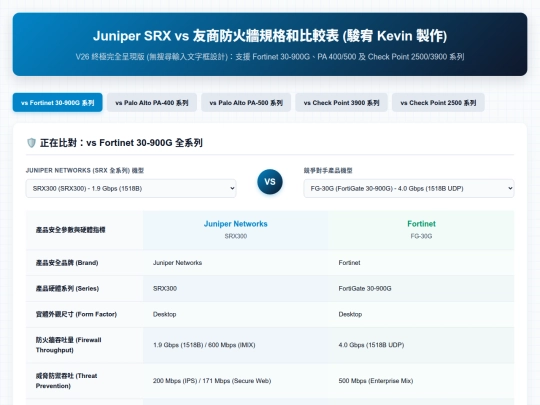Click the Threat Prevention row label
This screenshot has width=540, height=405.
tap(84, 381)
